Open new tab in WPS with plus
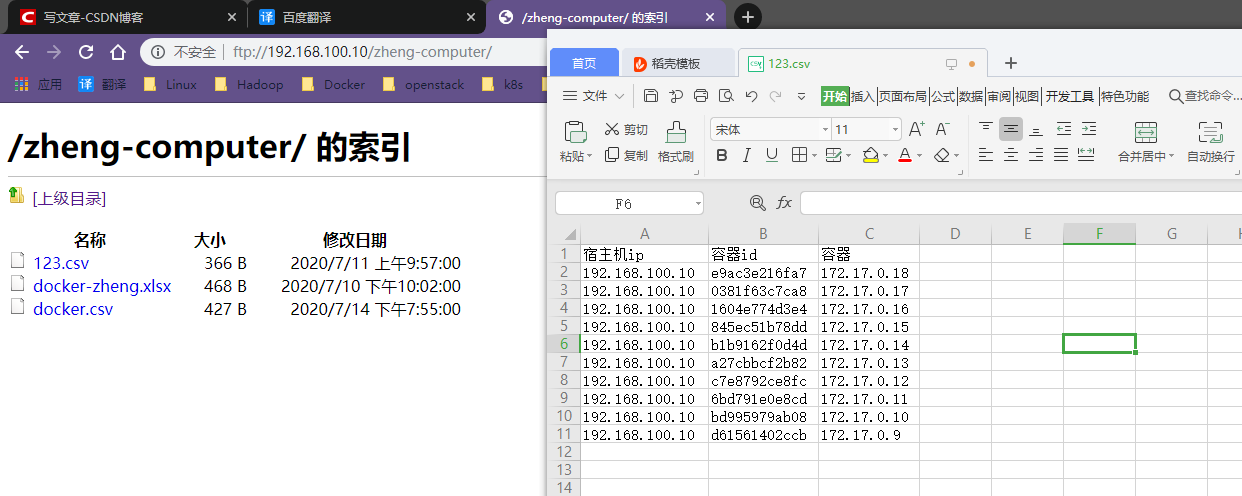Image resolution: width=1242 pixels, height=496 pixels. pyautogui.click(x=1010, y=63)
